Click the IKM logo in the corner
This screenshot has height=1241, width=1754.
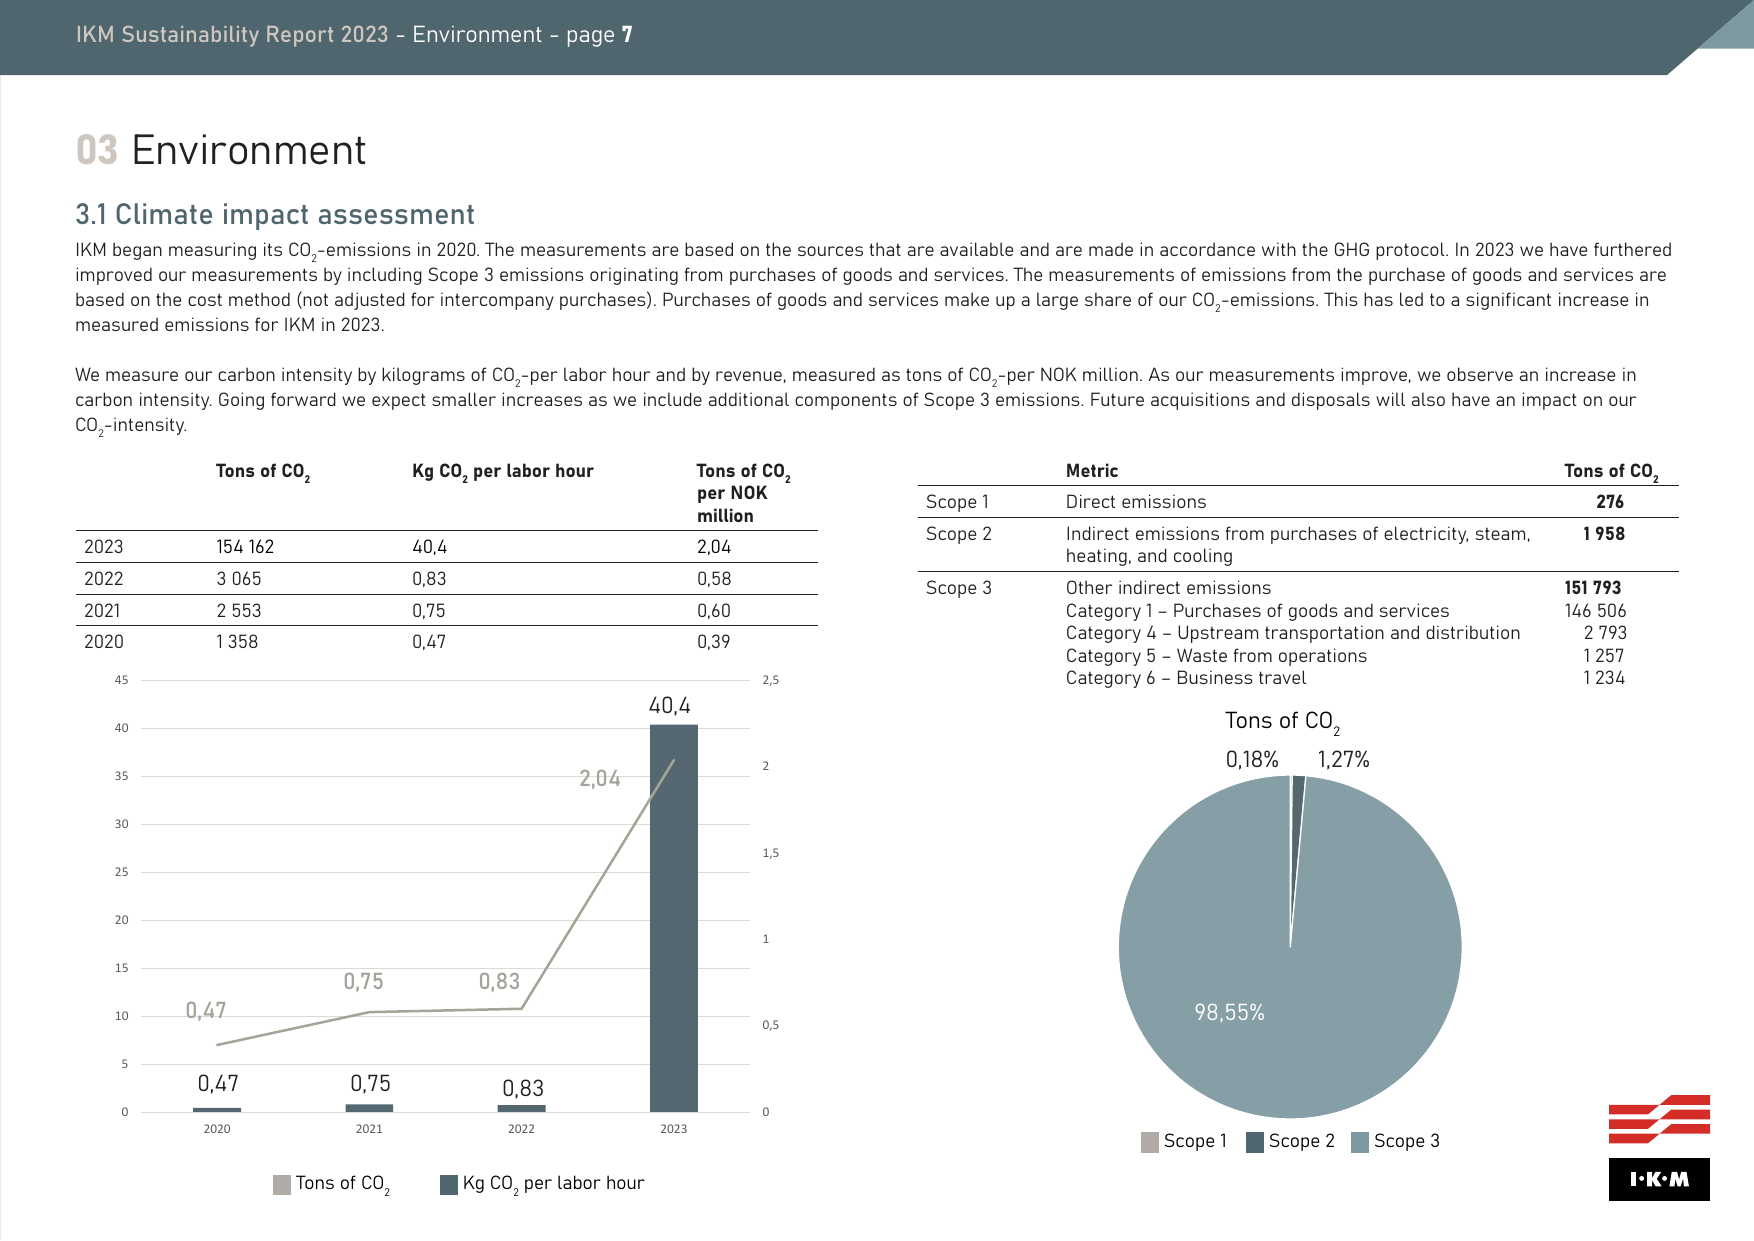pyautogui.click(x=1659, y=1147)
